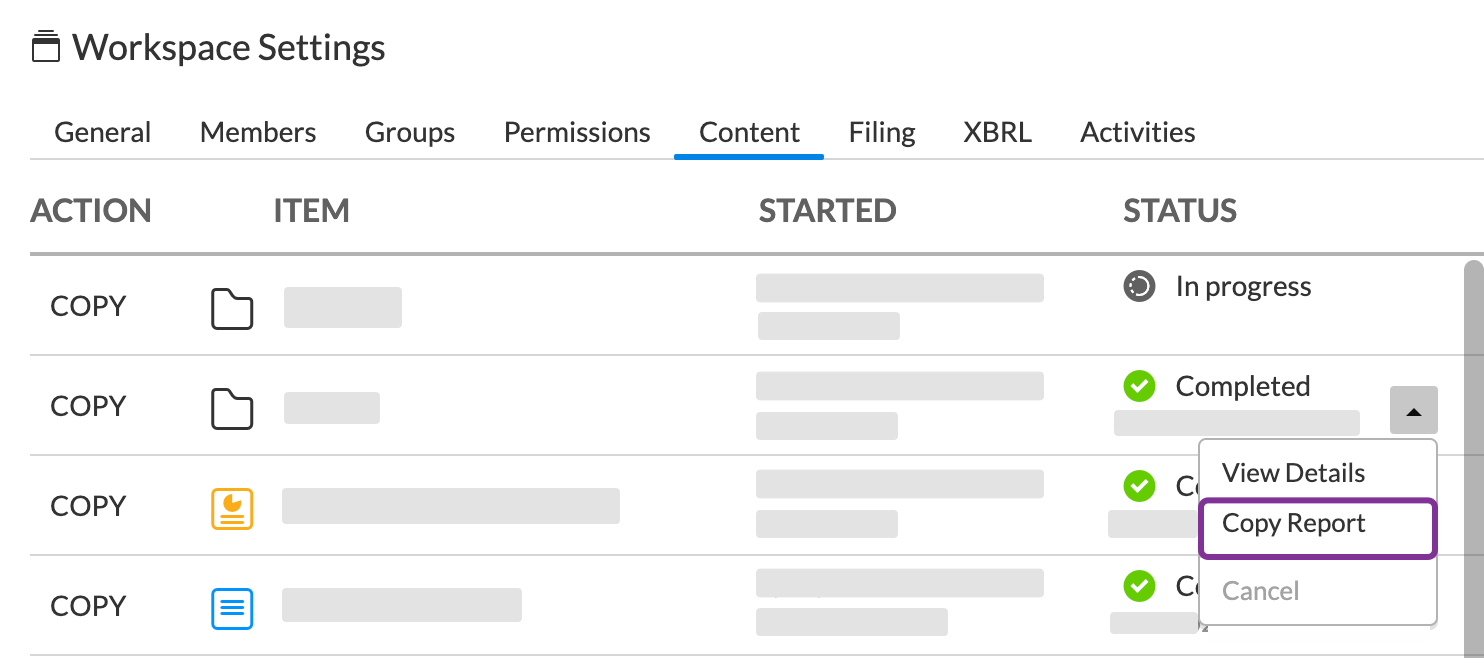Go to the Permissions tab
This screenshot has height=658, width=1484.
(x=577, y=132)
